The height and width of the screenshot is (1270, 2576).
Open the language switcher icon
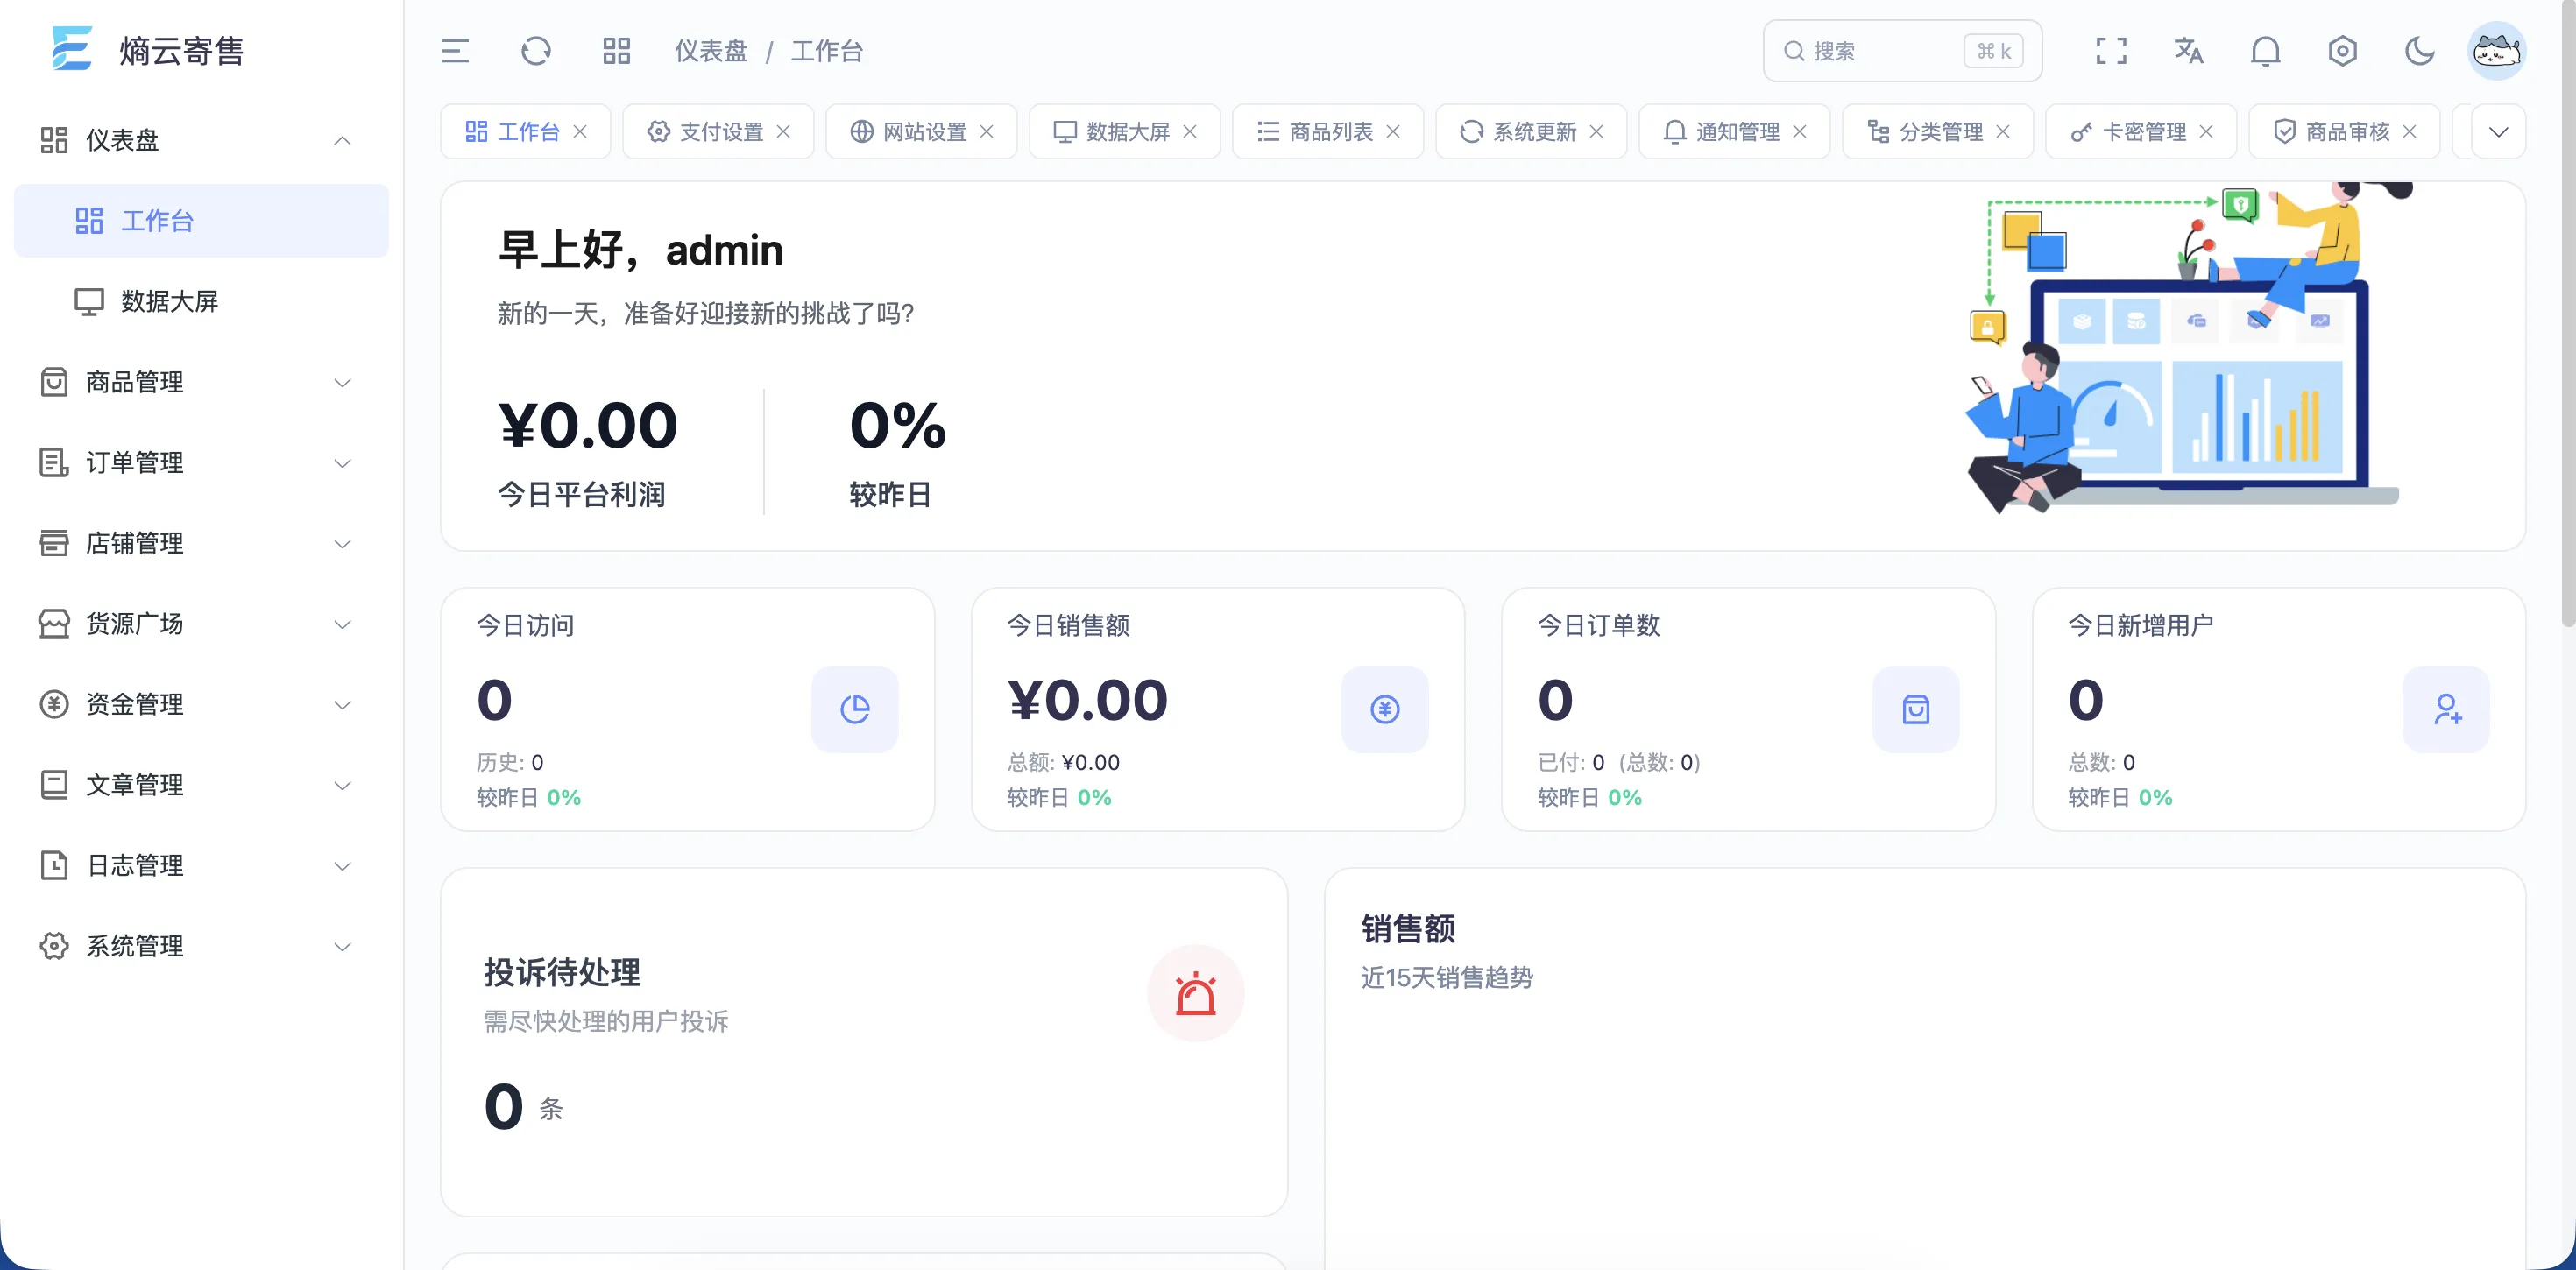[2188, 50]
